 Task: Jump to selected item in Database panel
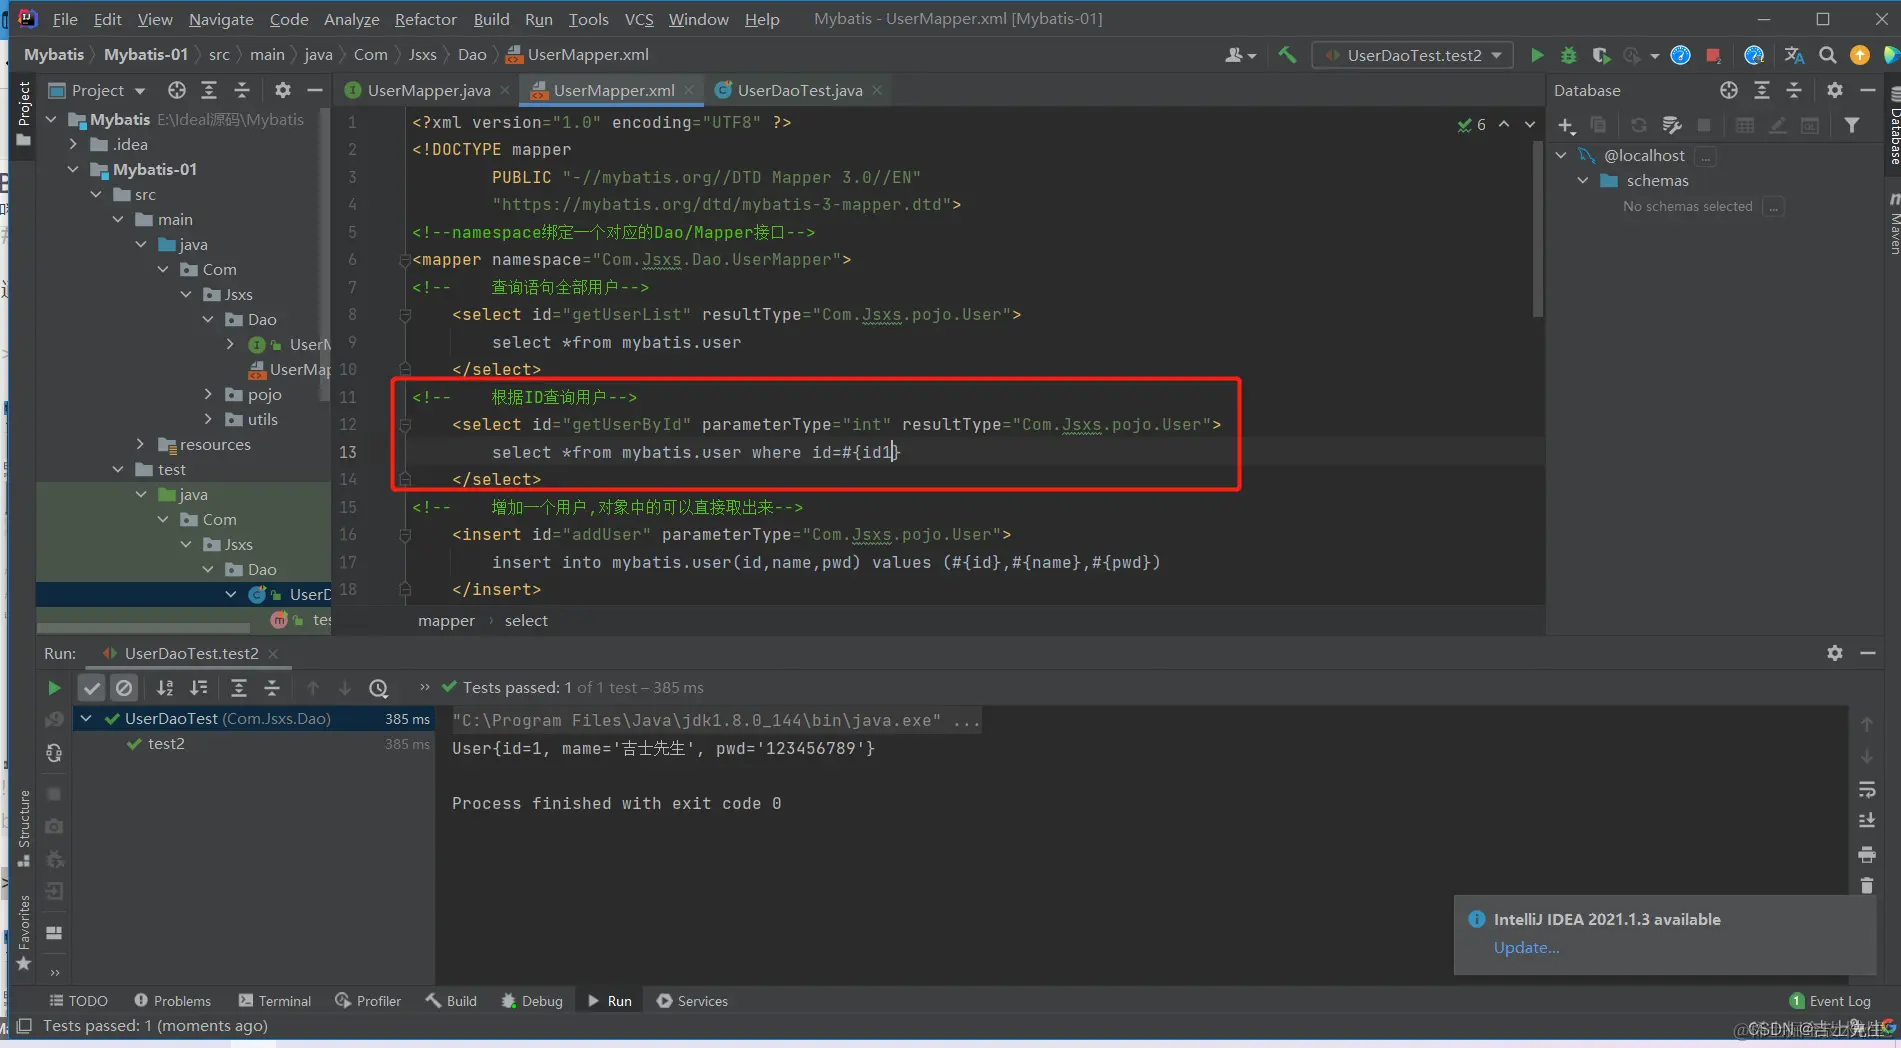[1729, 90]
